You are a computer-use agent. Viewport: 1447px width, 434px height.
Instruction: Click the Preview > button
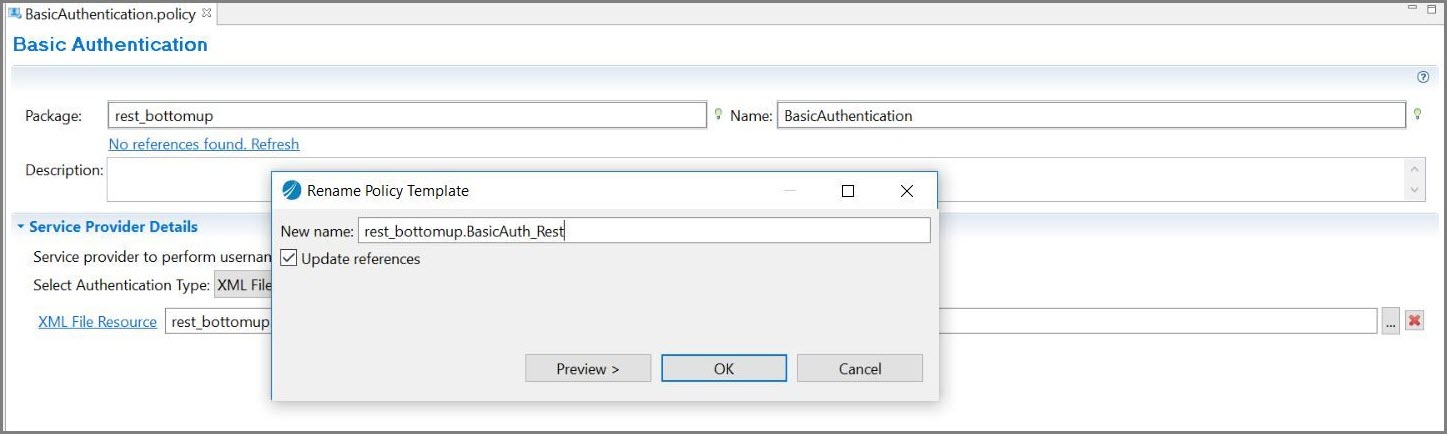point(588,368)
